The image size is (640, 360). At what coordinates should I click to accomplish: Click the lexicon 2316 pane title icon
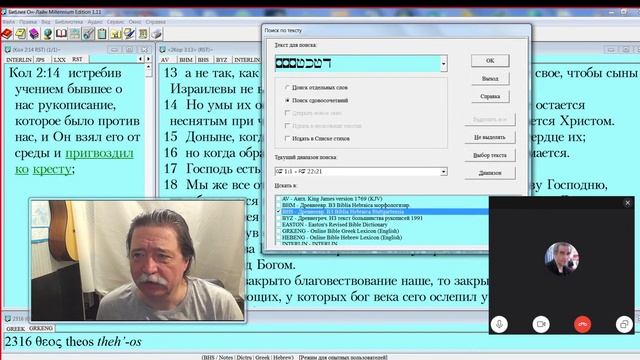pos(8,318)
